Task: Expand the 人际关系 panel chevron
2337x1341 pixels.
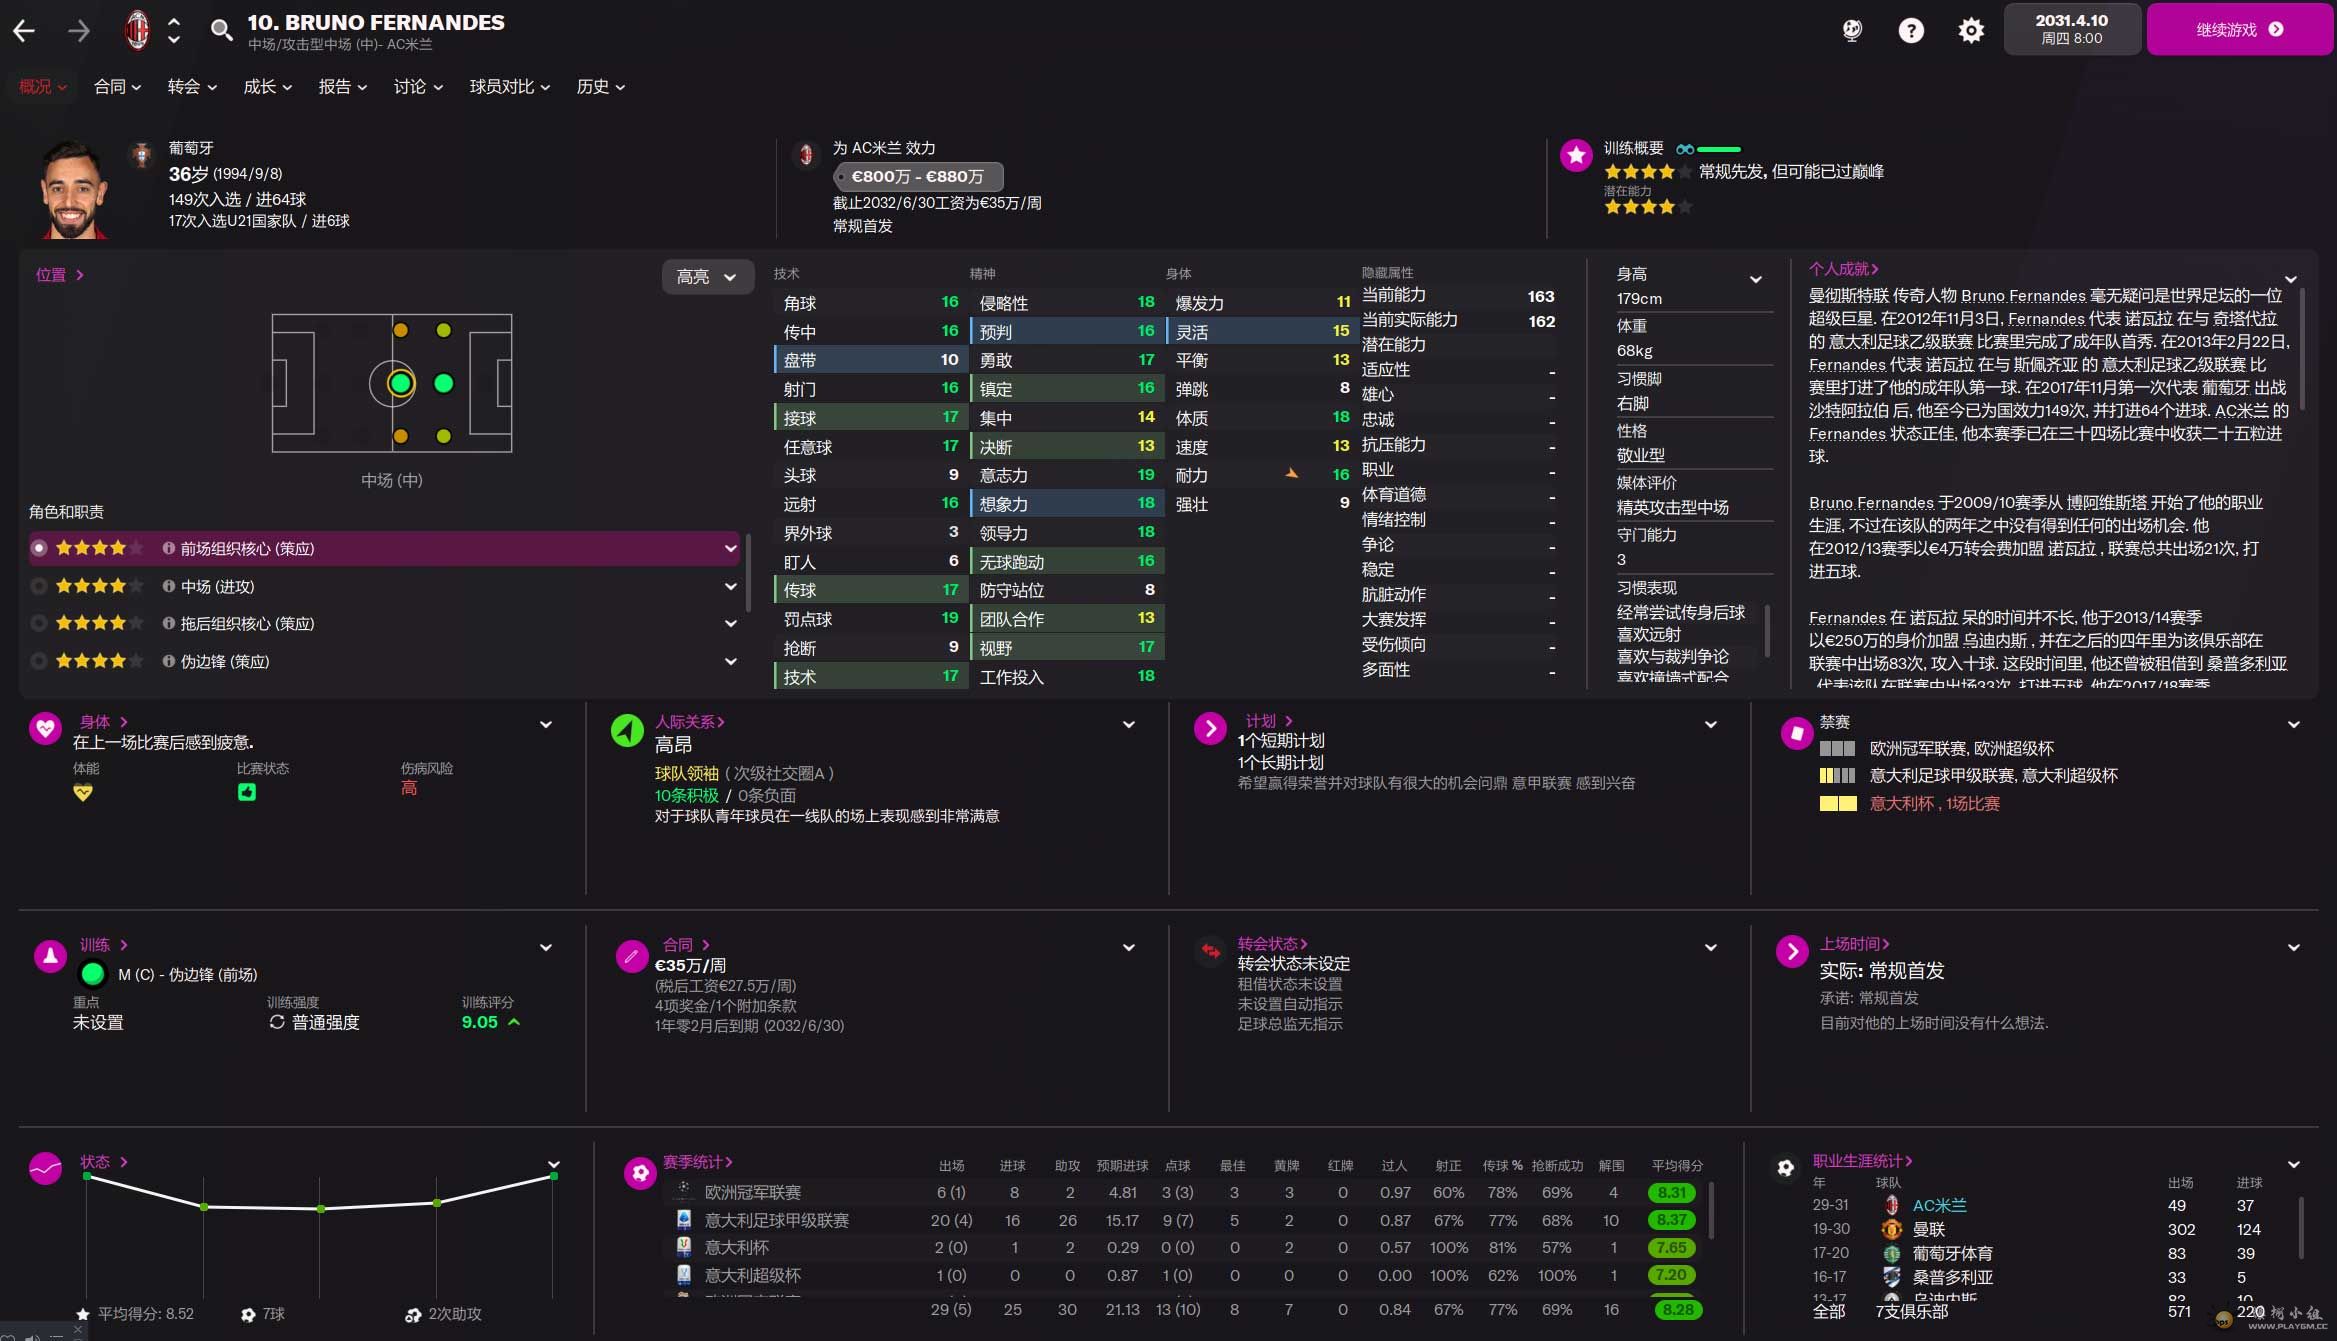Action: pyautogui.click(x=1129, y=725)
